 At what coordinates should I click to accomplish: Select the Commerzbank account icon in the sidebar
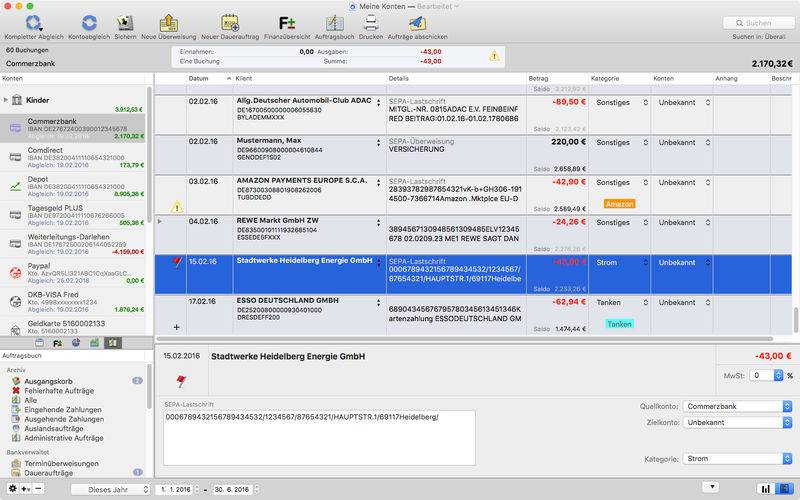coord(15,128)
